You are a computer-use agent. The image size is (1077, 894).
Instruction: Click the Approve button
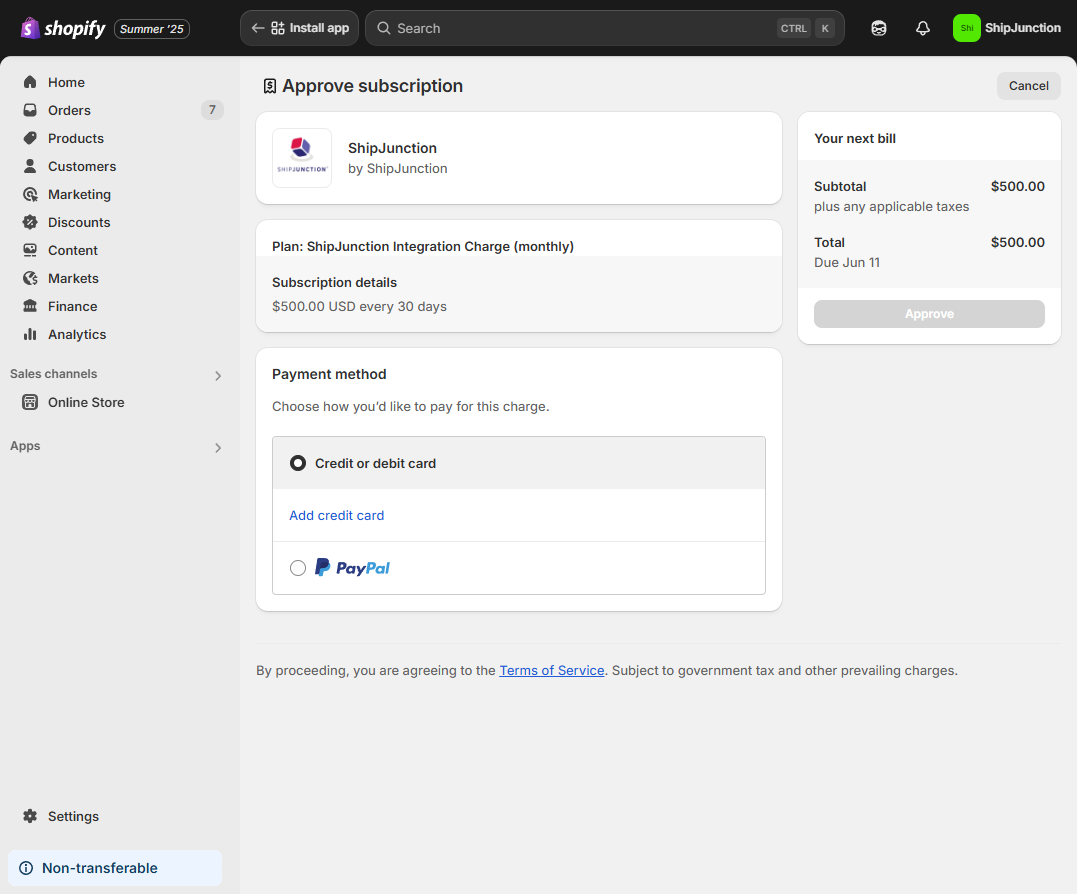[929, 314]
